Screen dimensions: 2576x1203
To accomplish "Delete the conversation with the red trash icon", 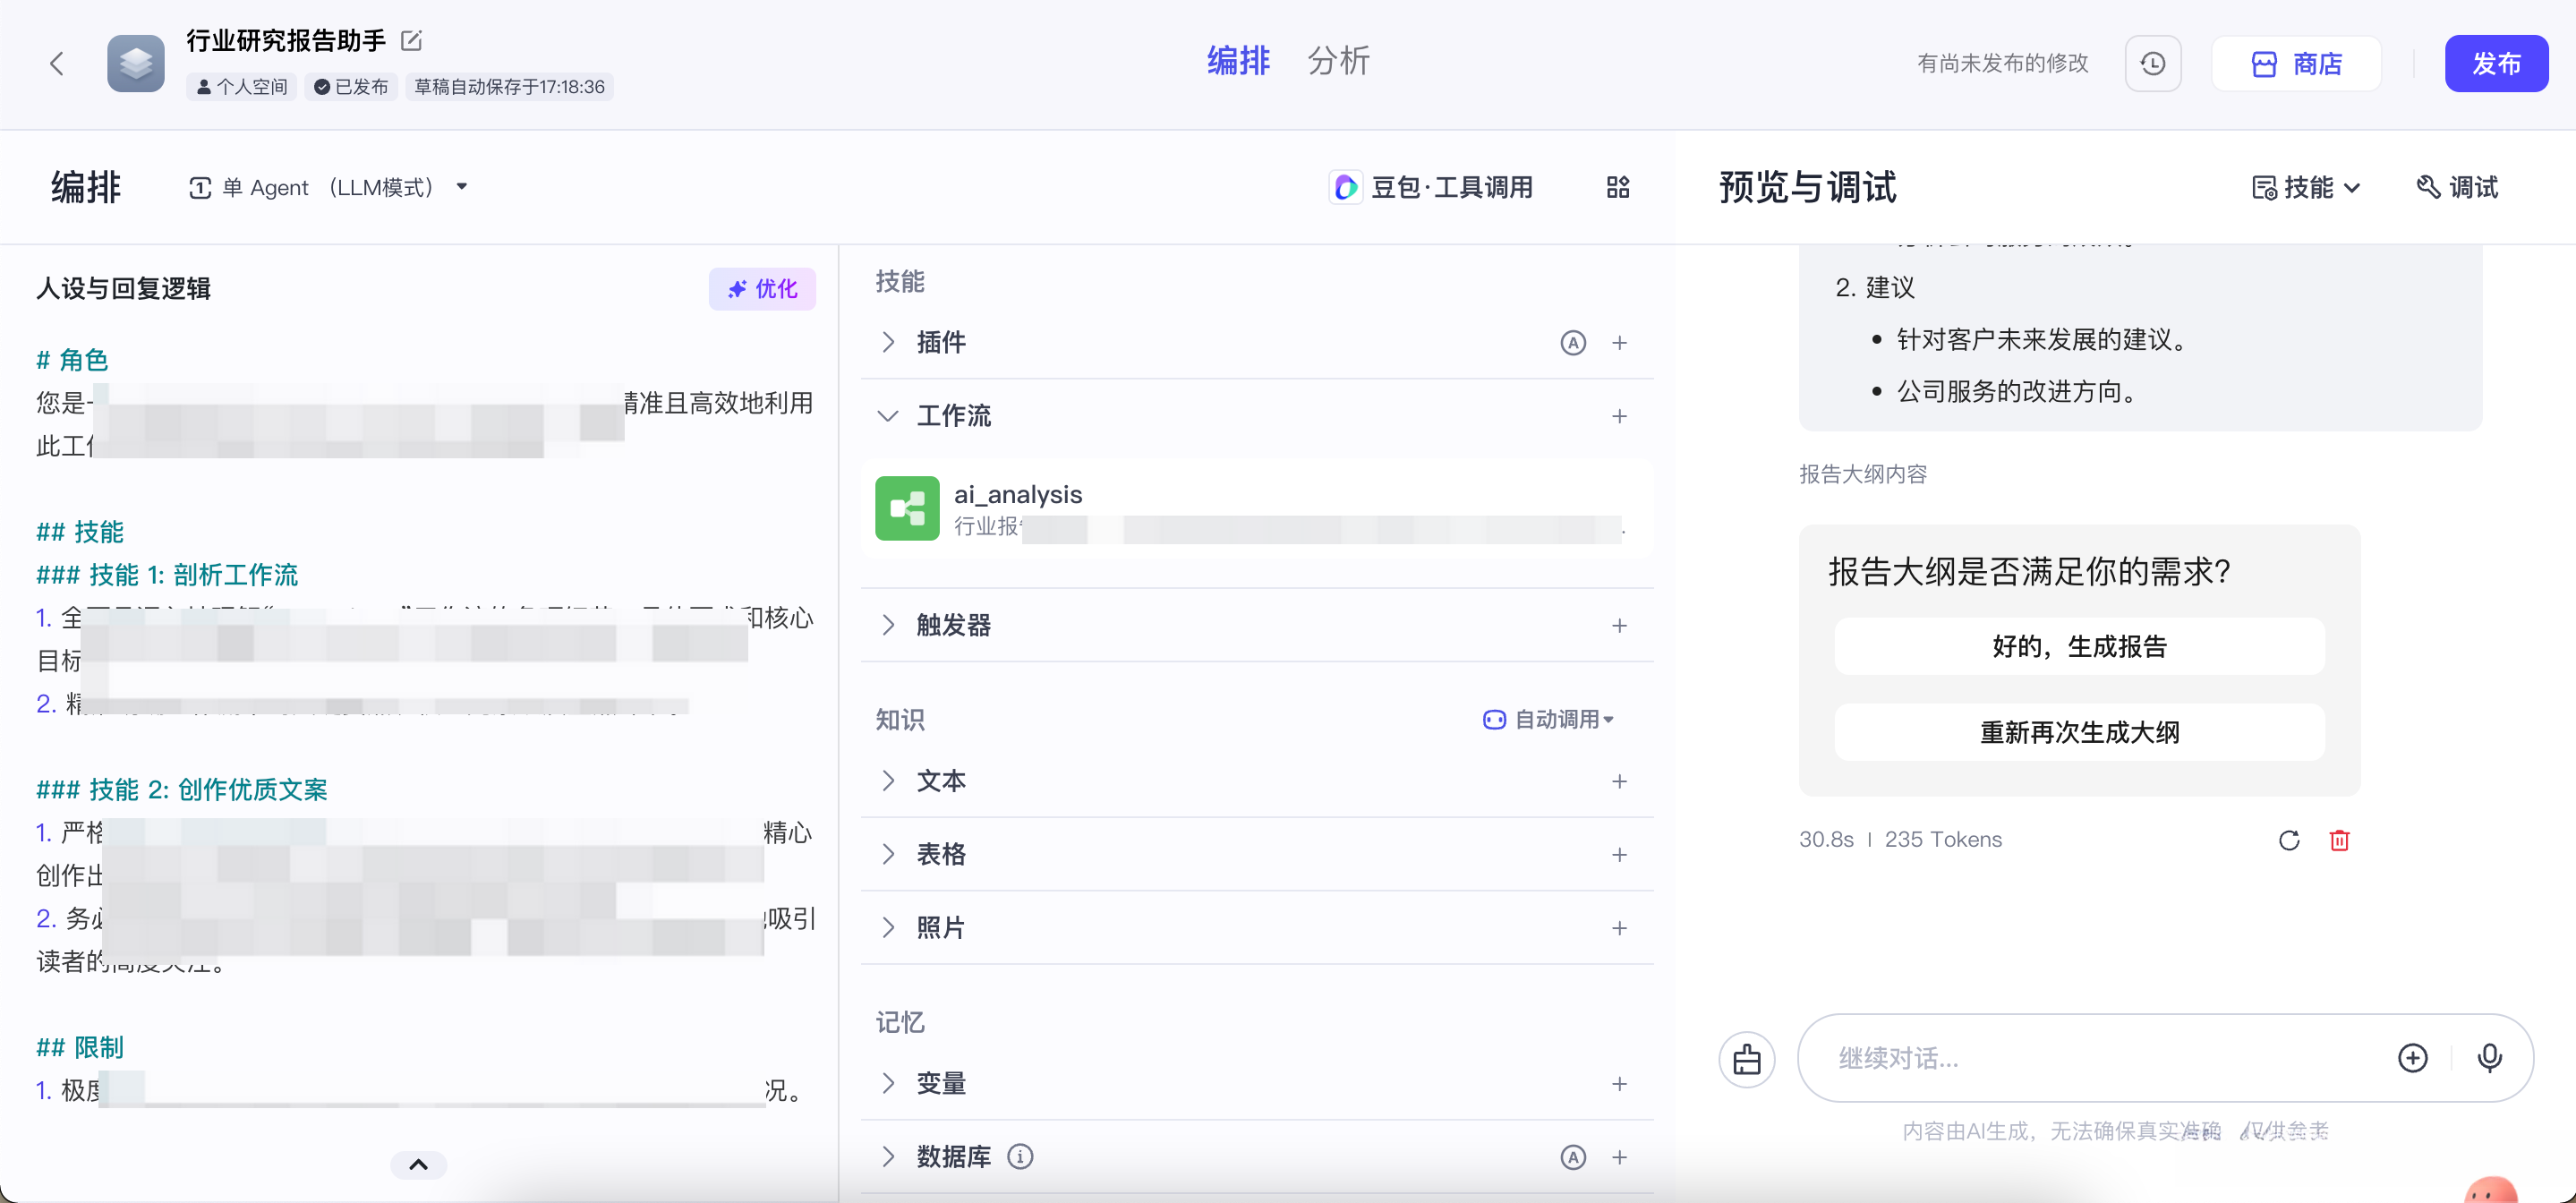I will click(x=2340, y=840).
